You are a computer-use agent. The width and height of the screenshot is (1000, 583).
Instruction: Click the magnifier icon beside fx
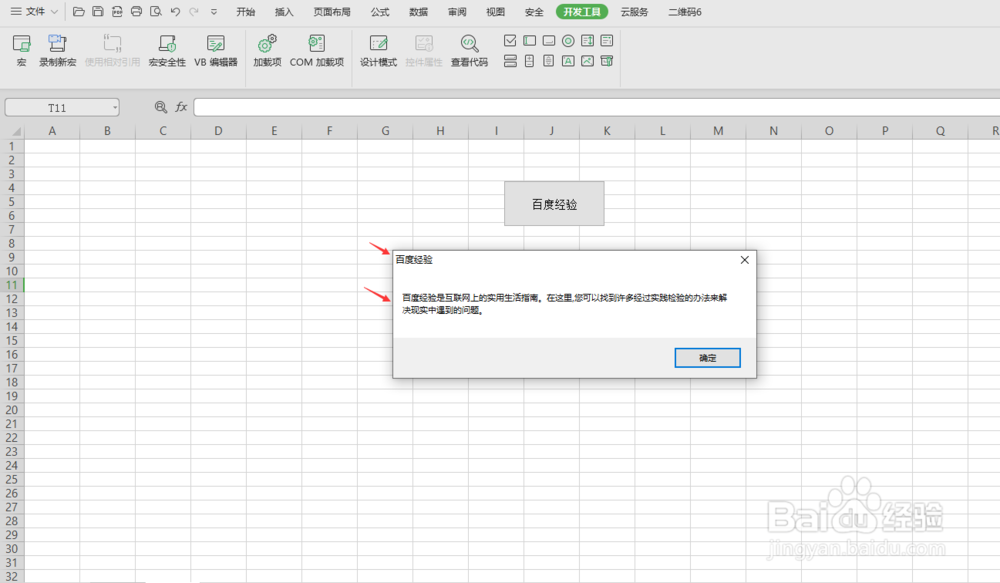coord(161,107)
